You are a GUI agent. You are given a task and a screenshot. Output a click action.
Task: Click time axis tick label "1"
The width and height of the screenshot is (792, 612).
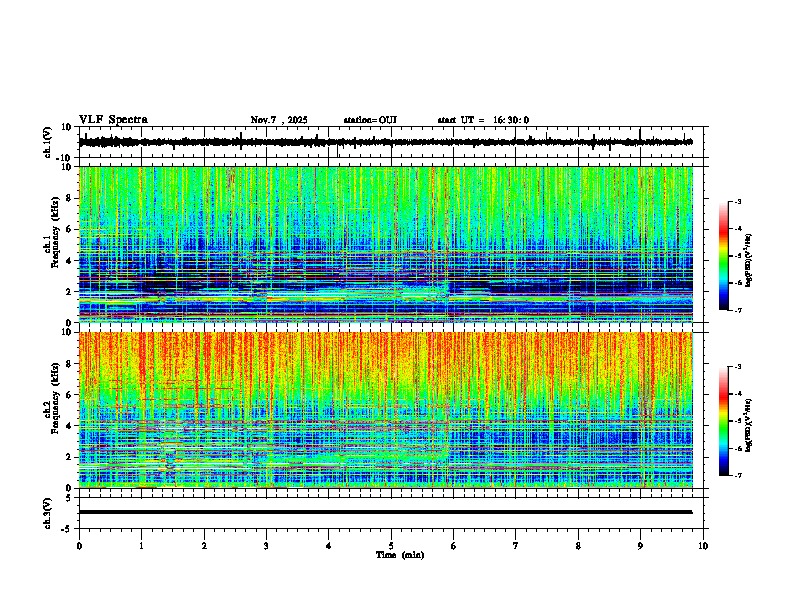point(141,546)
